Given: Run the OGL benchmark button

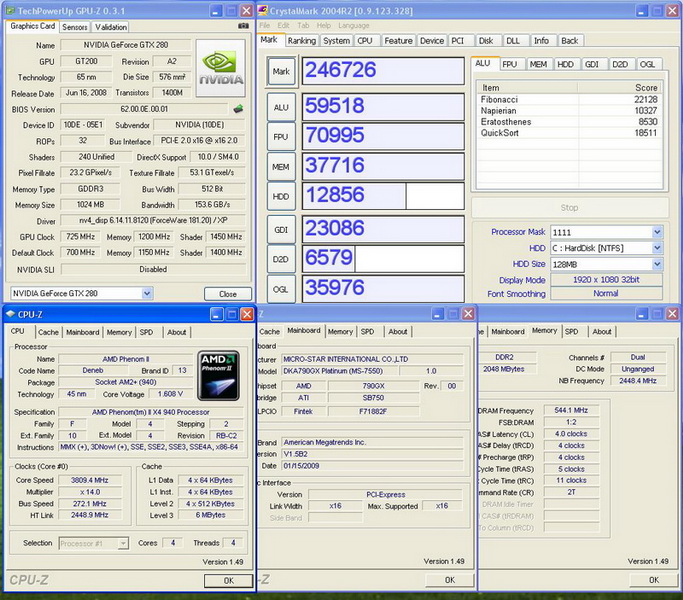Looking at the screenshot, I should (281, 287).
